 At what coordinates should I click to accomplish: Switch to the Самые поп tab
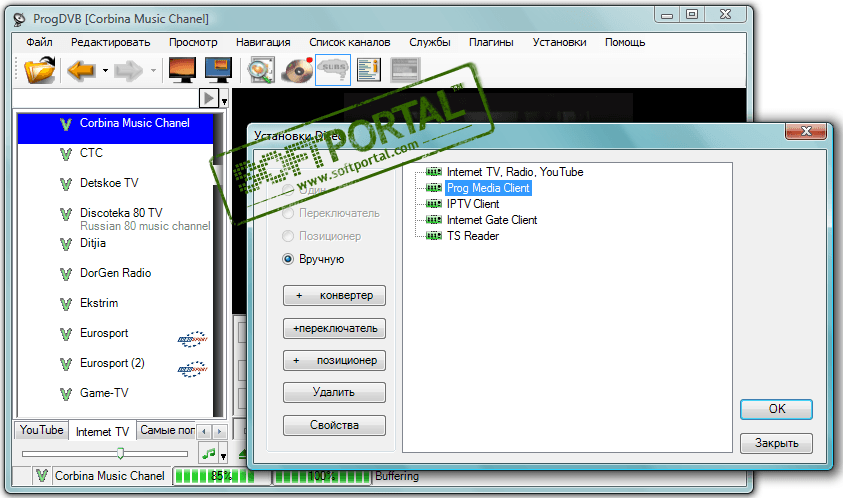[167, 430]
